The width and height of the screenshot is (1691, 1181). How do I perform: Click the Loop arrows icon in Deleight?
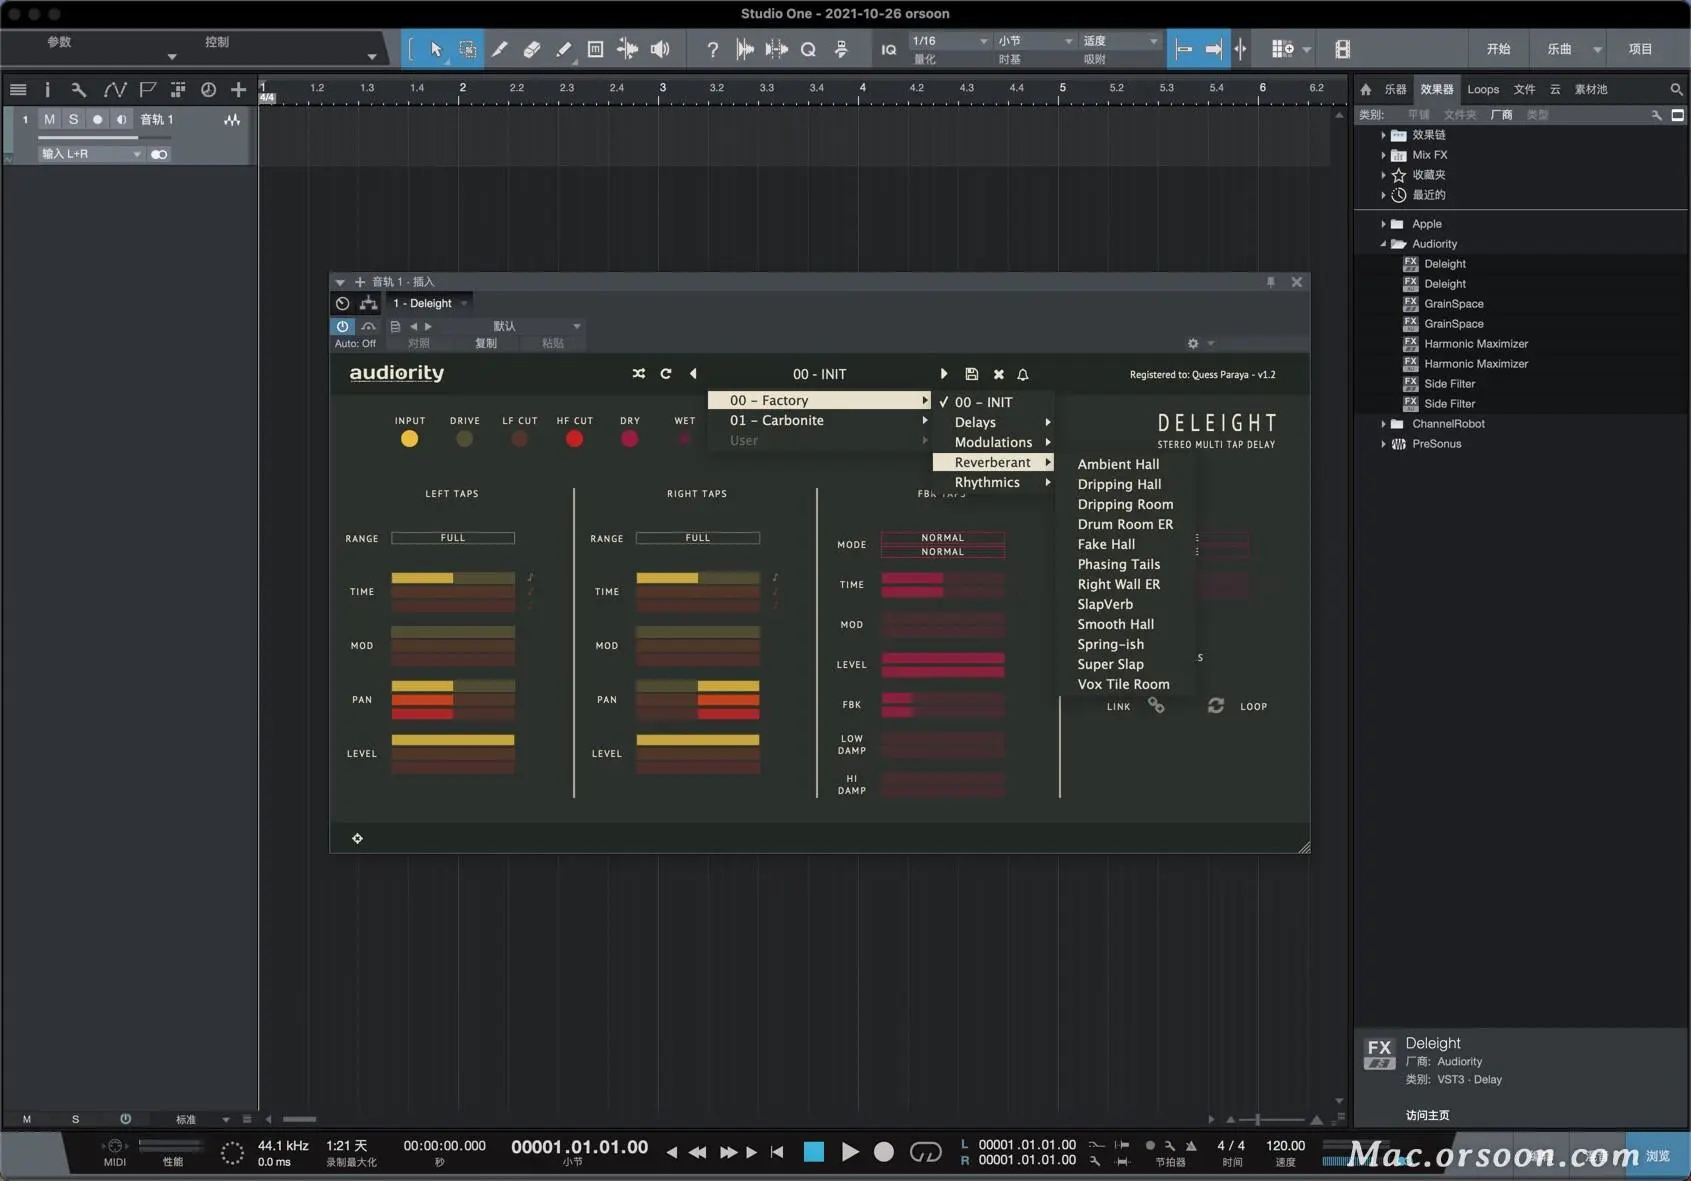pyautogui.click(x=1216, y=705)
